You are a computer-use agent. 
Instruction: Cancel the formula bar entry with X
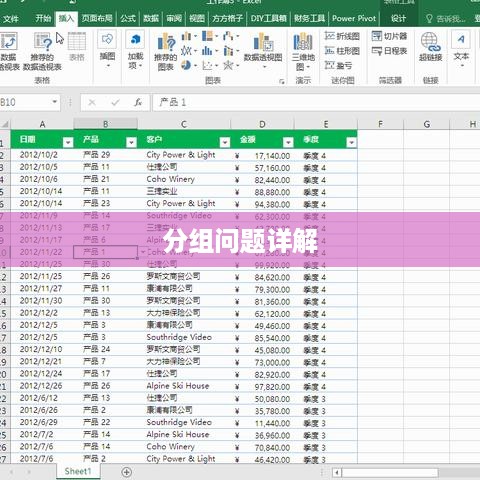click(92, 102)
